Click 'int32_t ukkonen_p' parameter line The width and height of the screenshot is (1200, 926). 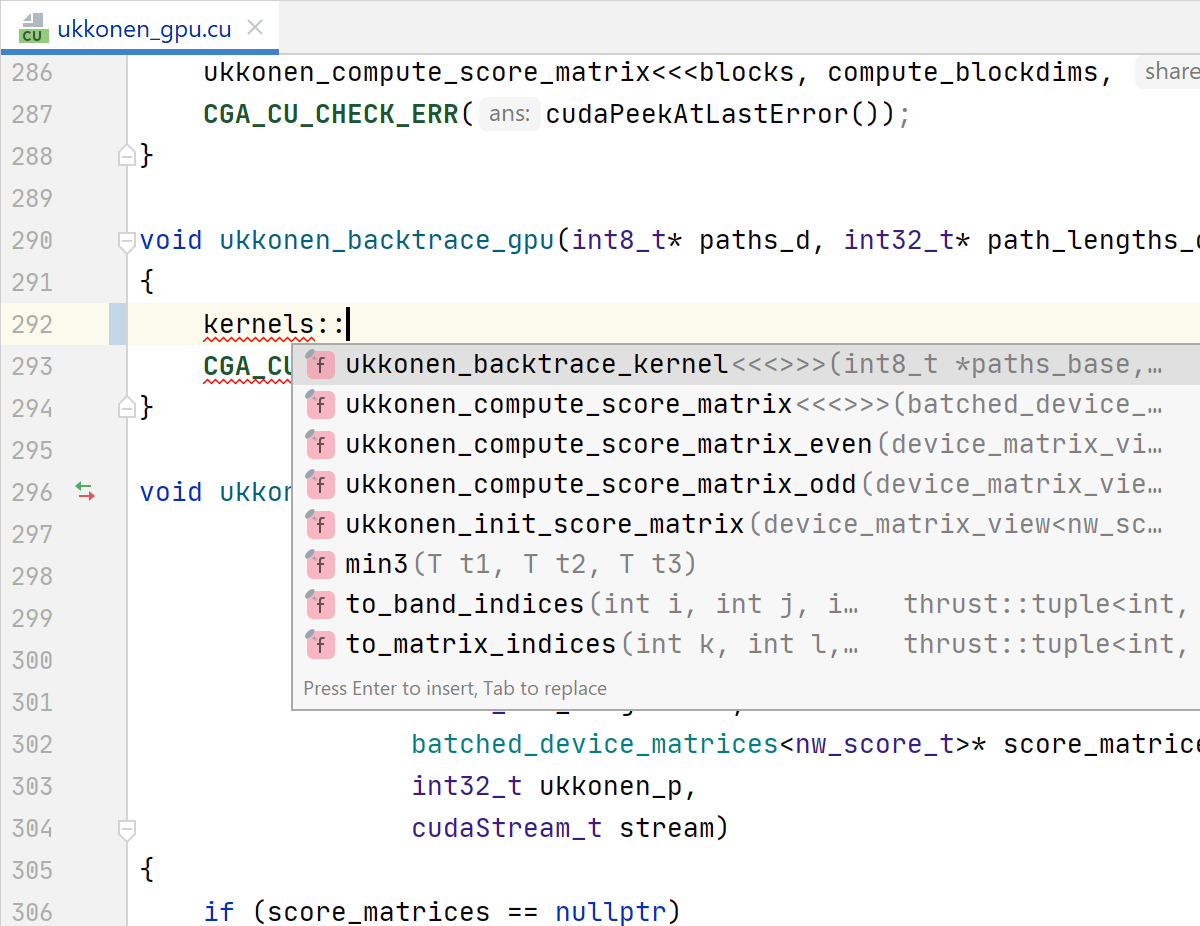(554, 787)
